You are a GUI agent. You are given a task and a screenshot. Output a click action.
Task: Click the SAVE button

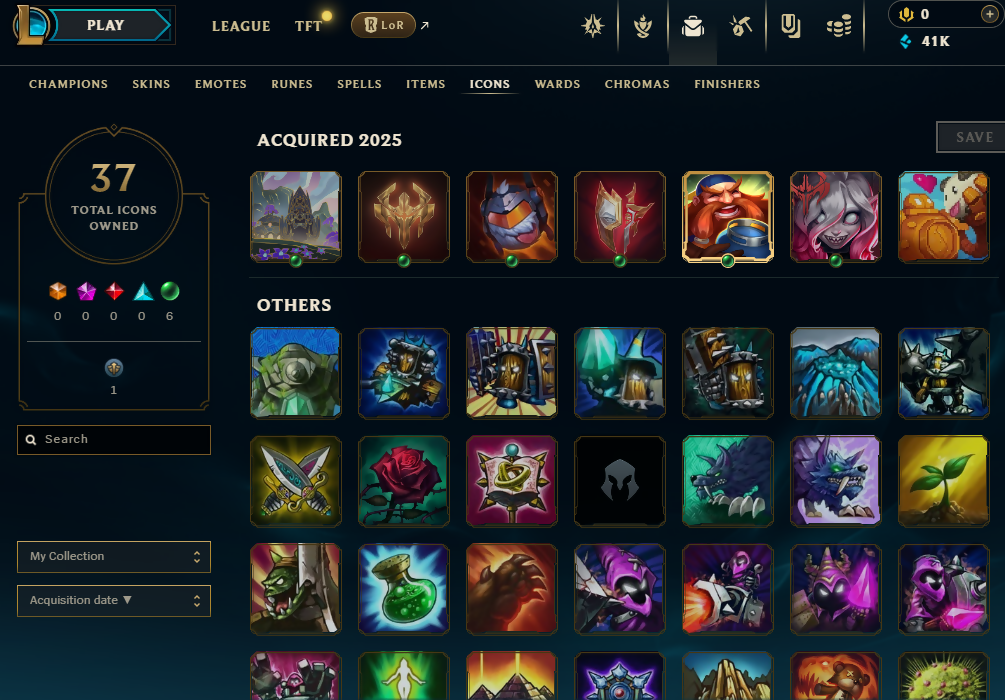[971, 137]
